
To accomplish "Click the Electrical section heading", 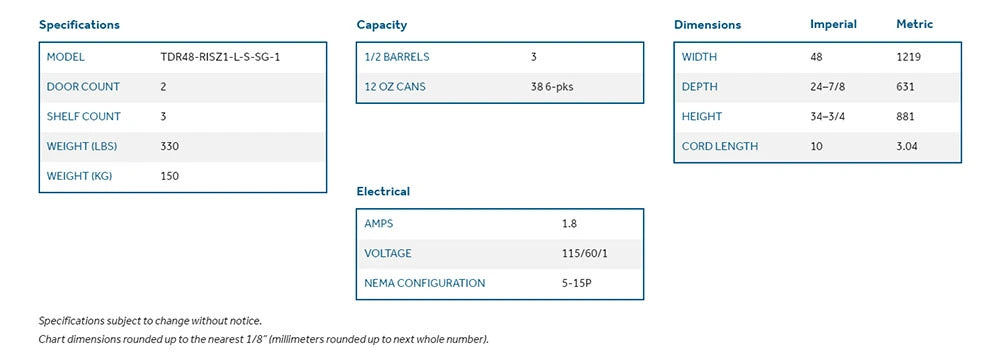I will tap(383, 191).
